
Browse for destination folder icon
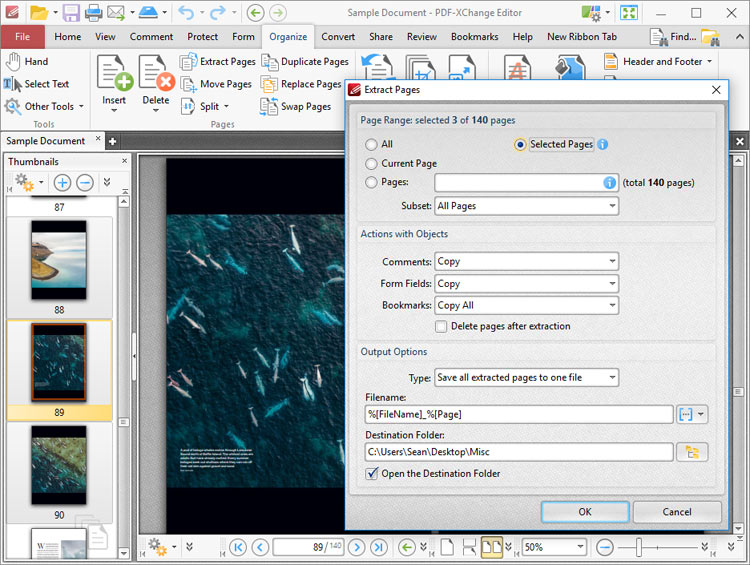(x=692, y=452)
